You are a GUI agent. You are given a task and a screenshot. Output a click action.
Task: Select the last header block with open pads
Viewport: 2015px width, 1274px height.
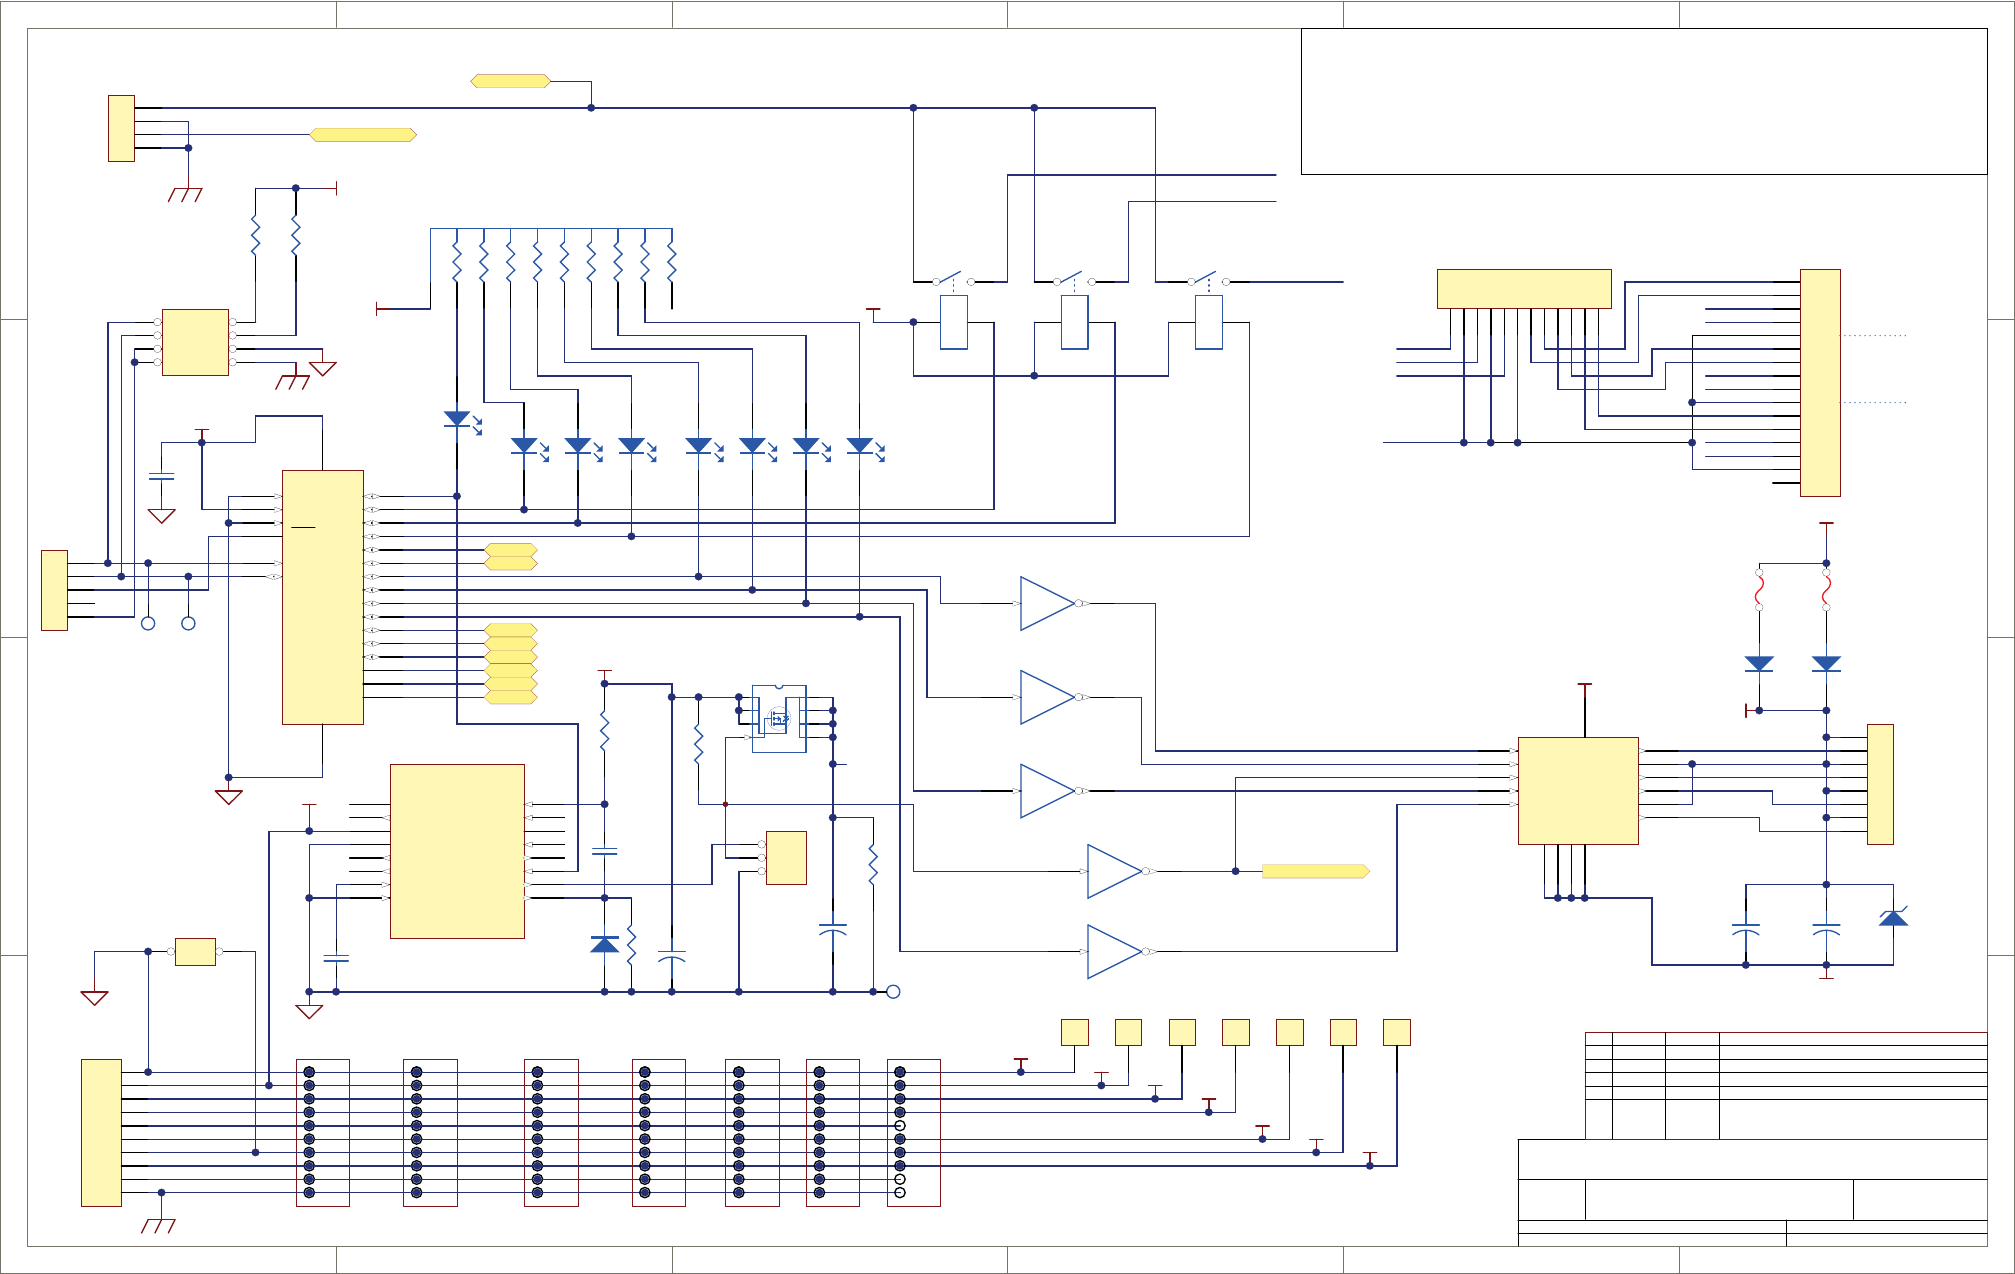point(913,1132)
